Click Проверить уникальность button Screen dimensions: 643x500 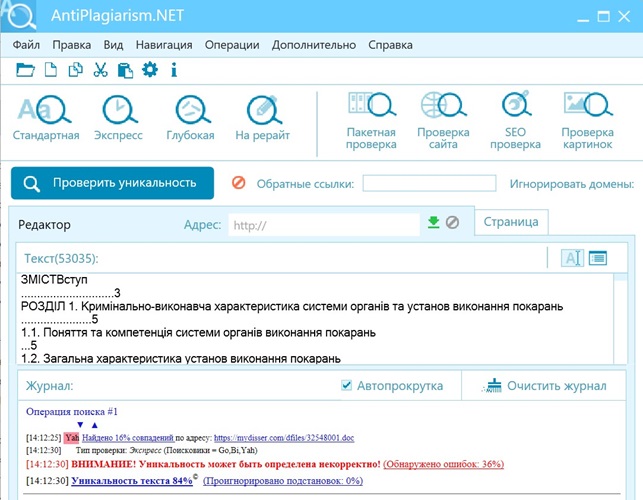pos(112,183)
